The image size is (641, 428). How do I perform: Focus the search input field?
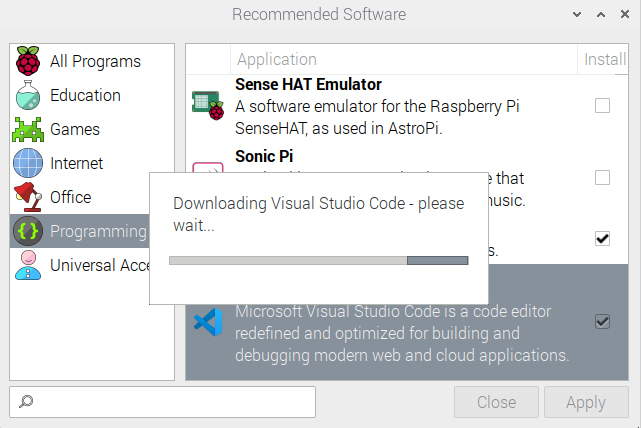click(x=162, y=402)
